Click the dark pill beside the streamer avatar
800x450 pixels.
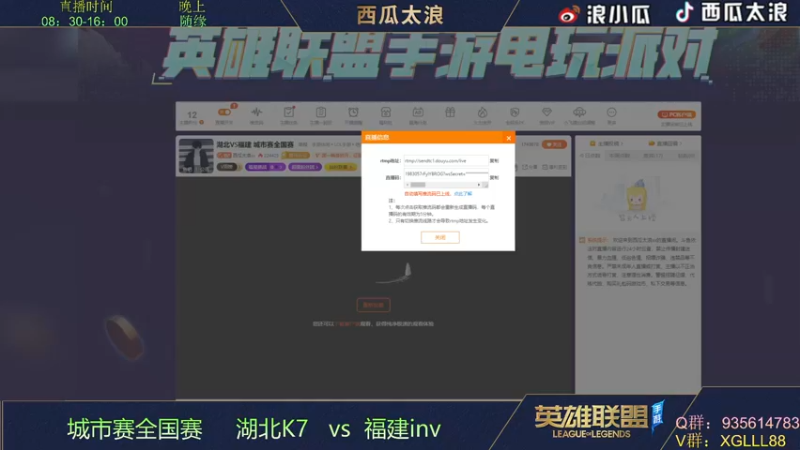click(x=227, y=167)
